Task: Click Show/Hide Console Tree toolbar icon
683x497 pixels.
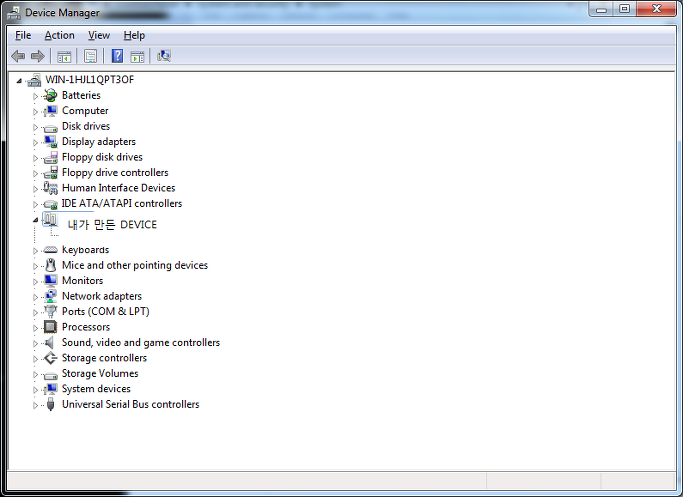Action: pyautogui.click(x=64, y=56)
